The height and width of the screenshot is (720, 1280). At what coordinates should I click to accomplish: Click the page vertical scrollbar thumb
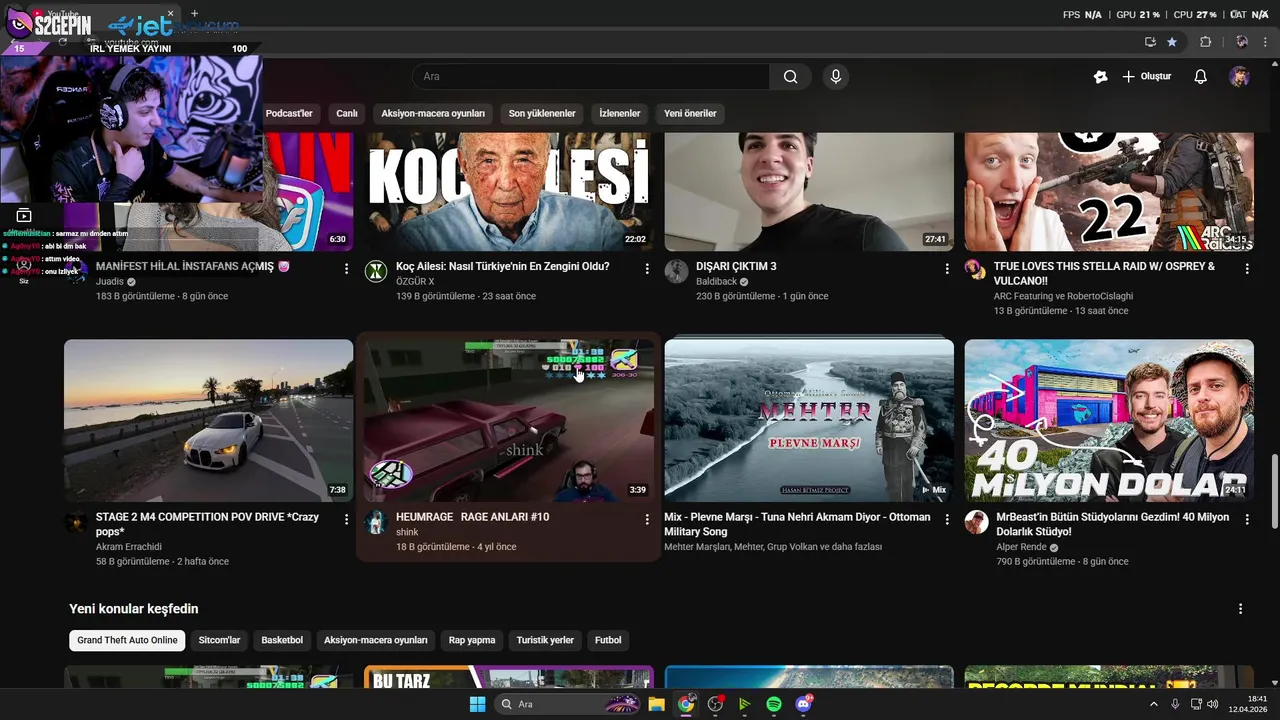(1274, 492)
